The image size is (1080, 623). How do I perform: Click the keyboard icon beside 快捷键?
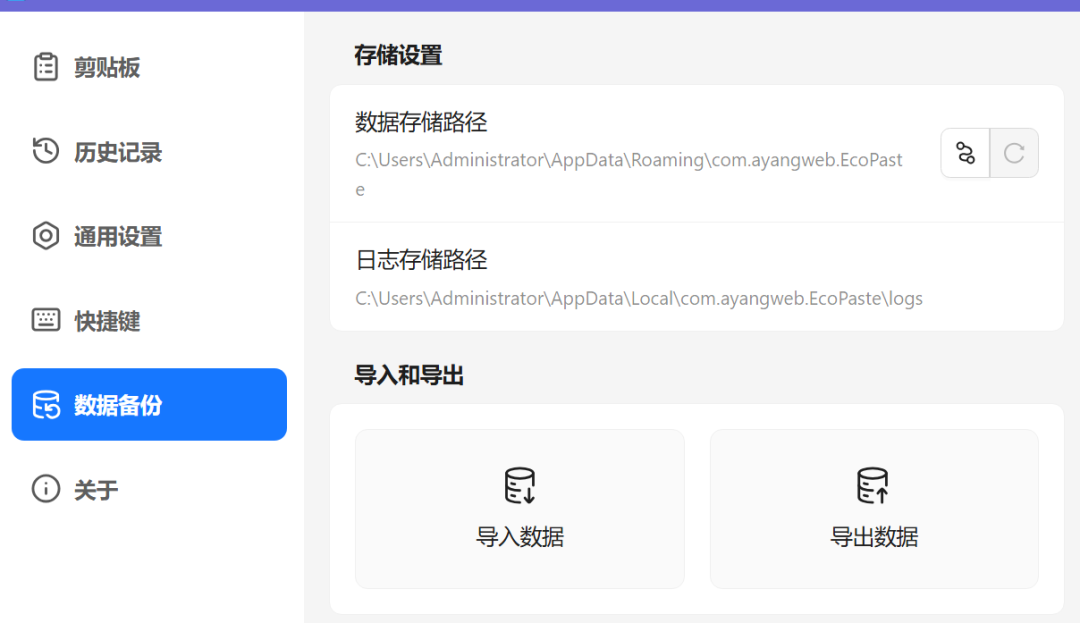[x=44, y=320]
